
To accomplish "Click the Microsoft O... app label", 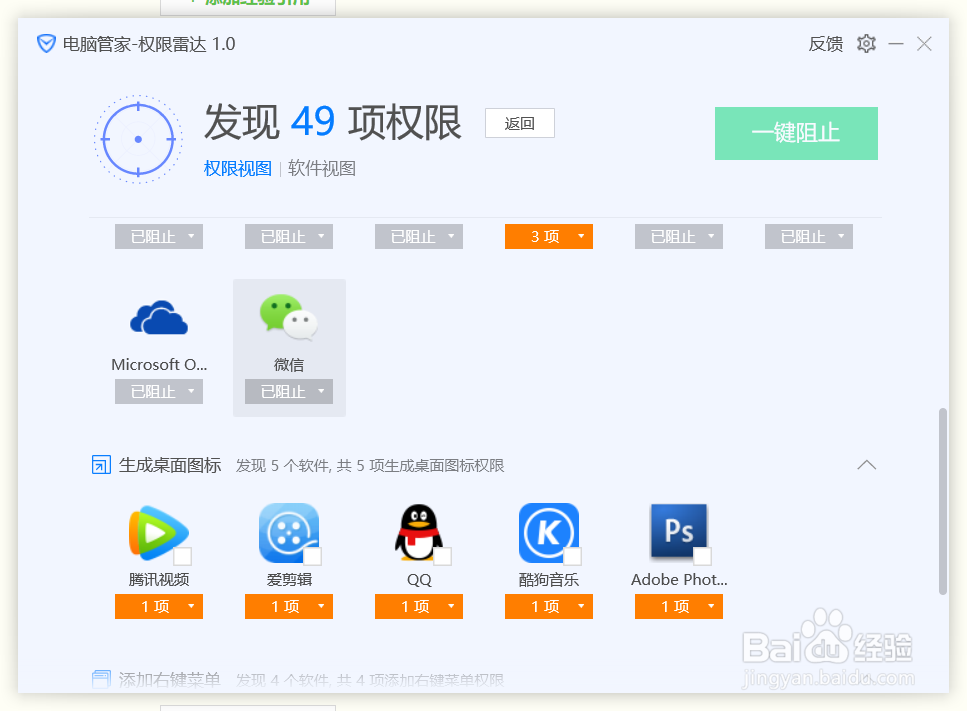I will 159,364.
